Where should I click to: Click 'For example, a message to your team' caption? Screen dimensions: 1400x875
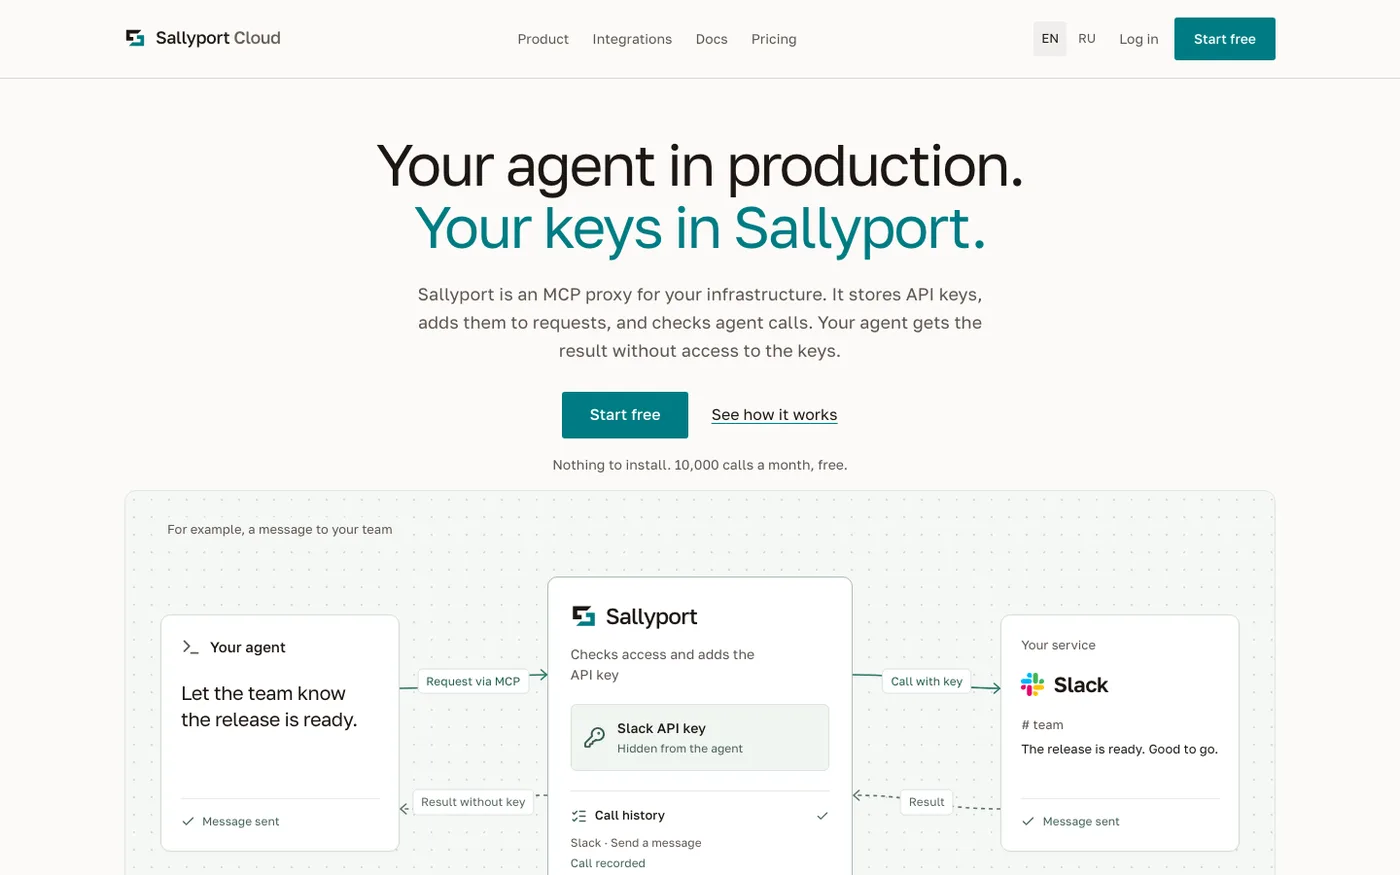[280, 529]
